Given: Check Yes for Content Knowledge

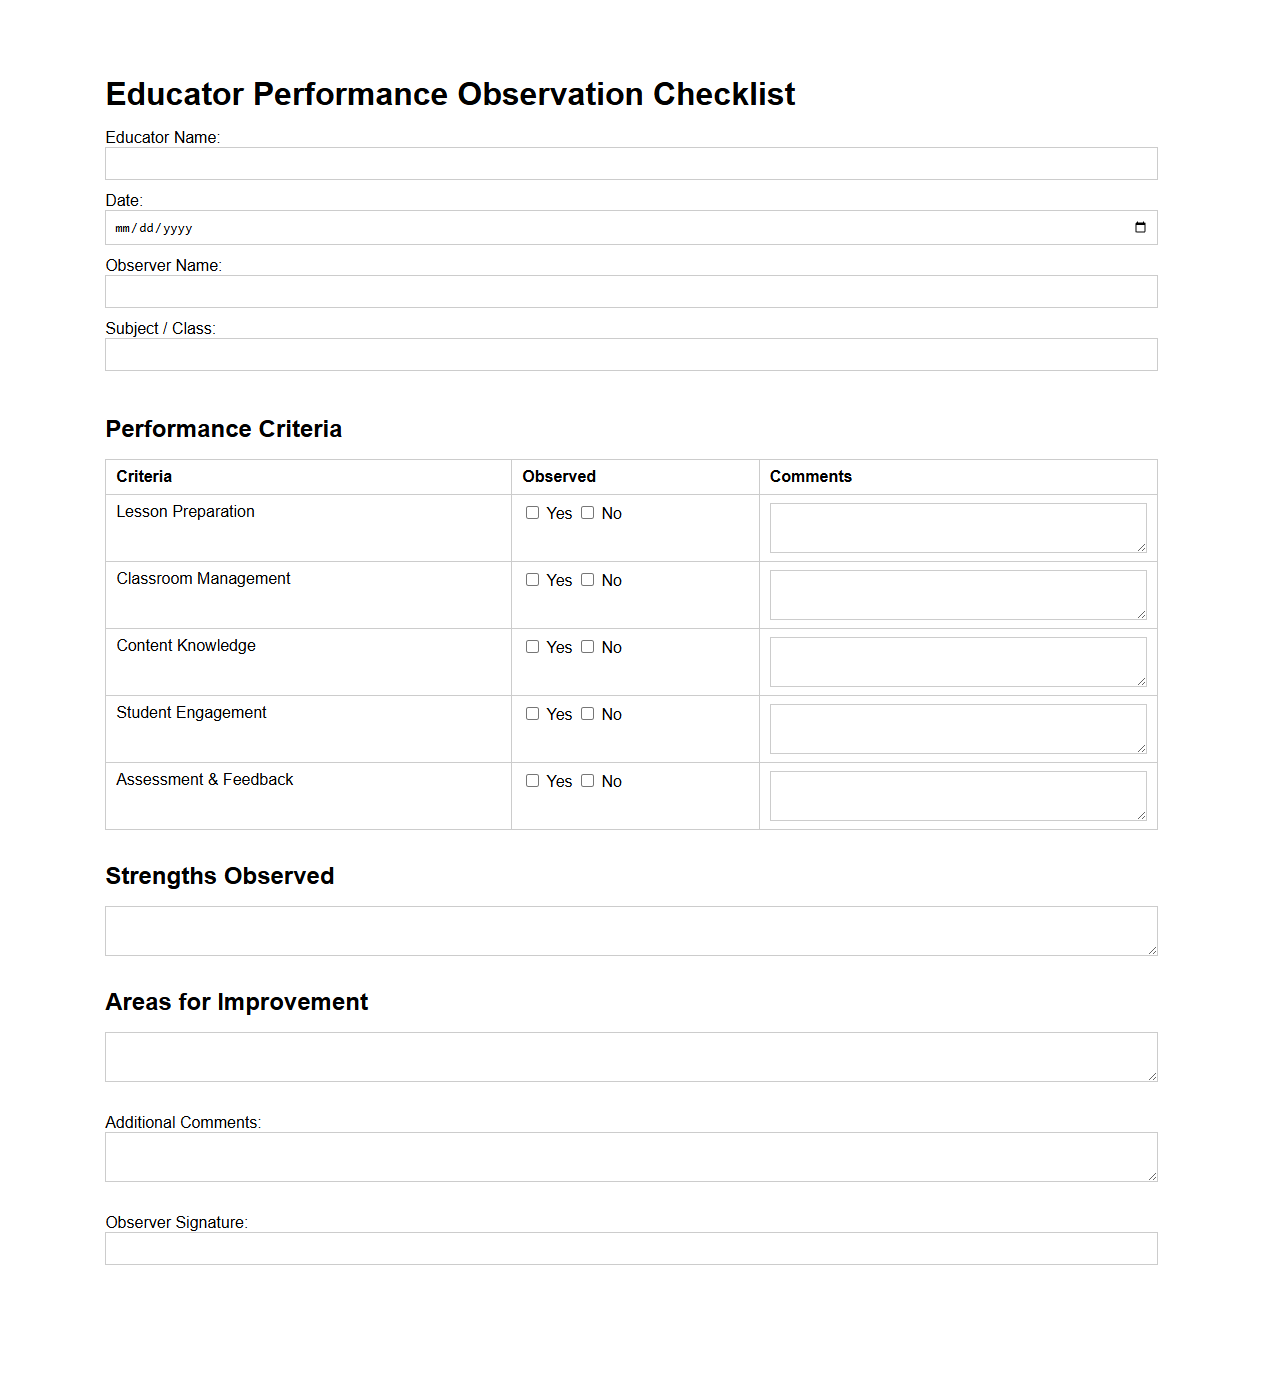Looking at the screenshot, I should [x=533, y=646].
